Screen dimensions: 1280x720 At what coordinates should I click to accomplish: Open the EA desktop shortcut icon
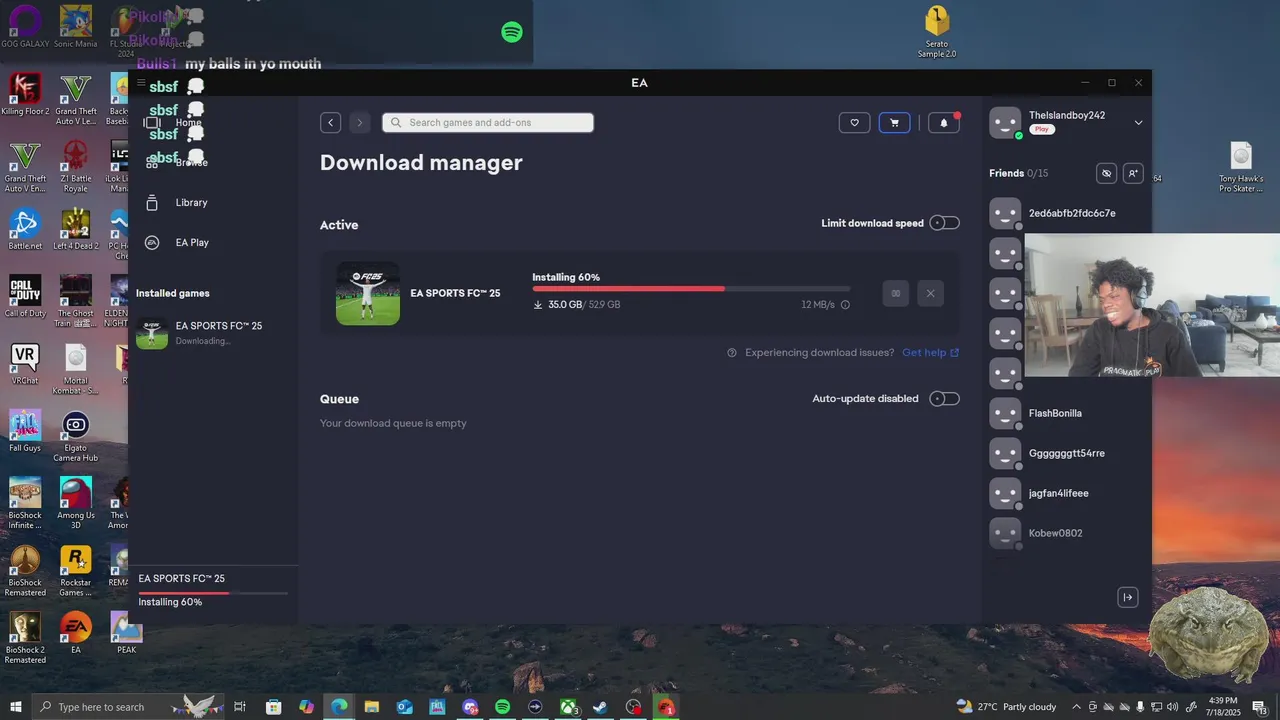coord(76,633)
